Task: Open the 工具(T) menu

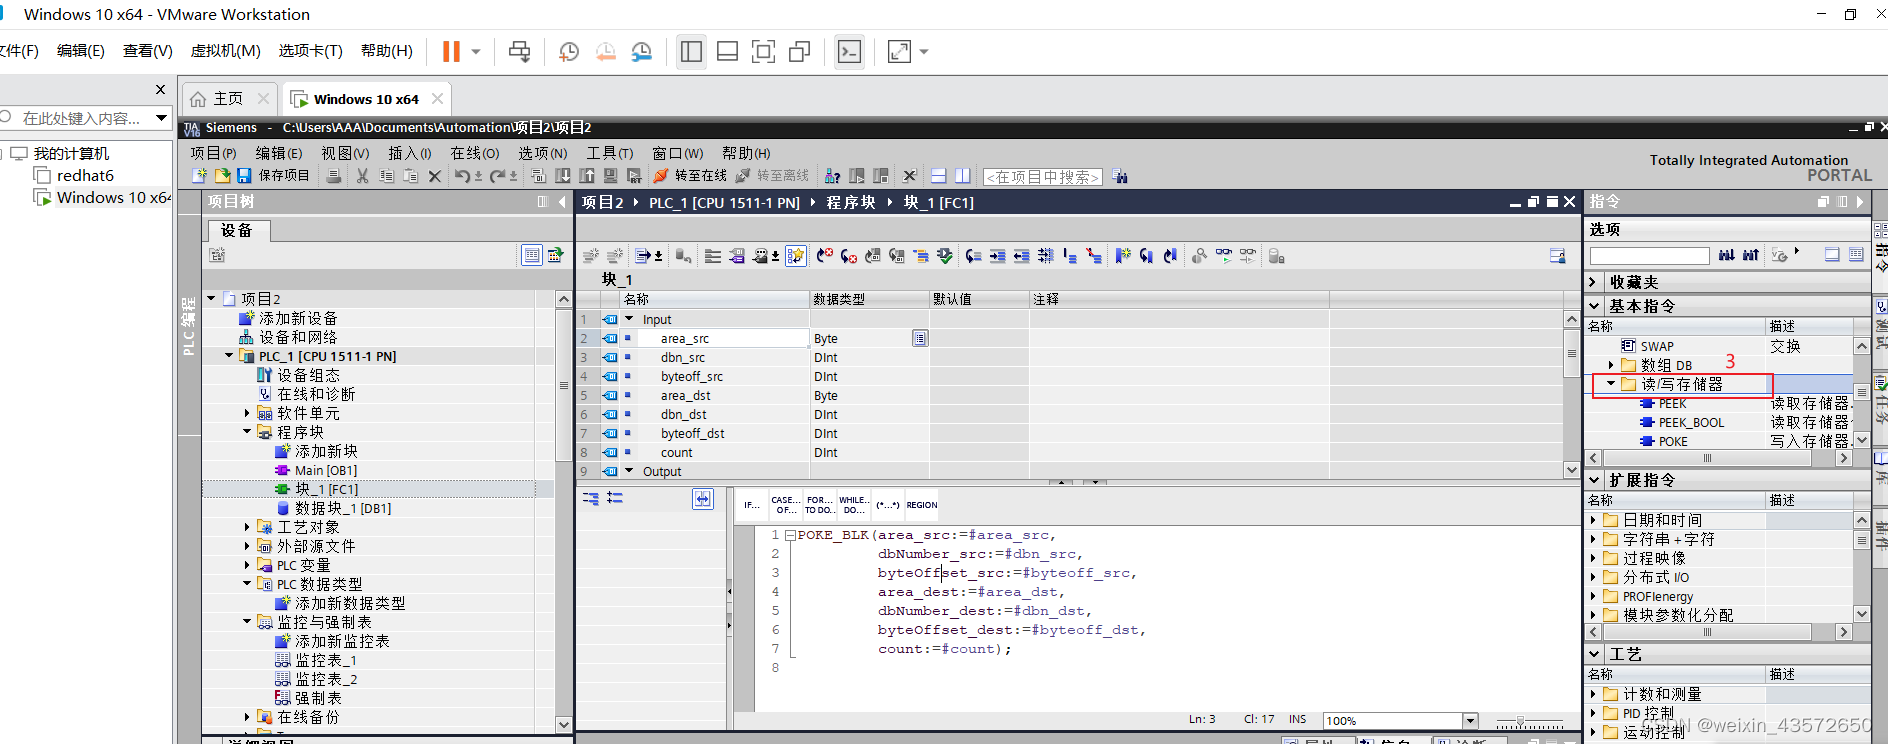Action: tap(609, 153)
